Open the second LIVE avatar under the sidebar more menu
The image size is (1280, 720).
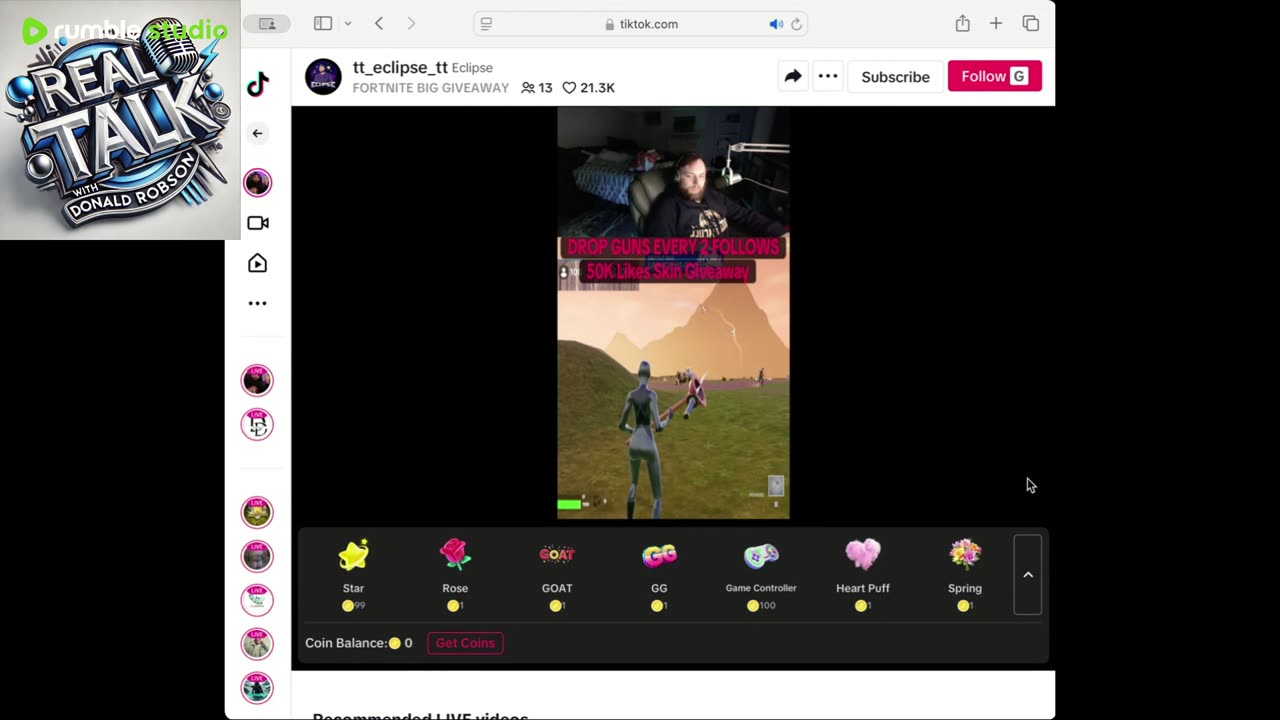(257, 424)
